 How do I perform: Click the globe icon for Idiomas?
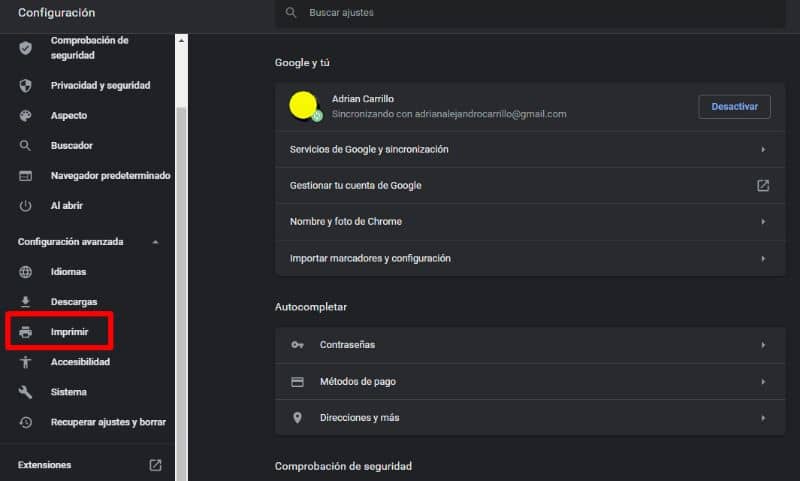click(x=26, y=272)
